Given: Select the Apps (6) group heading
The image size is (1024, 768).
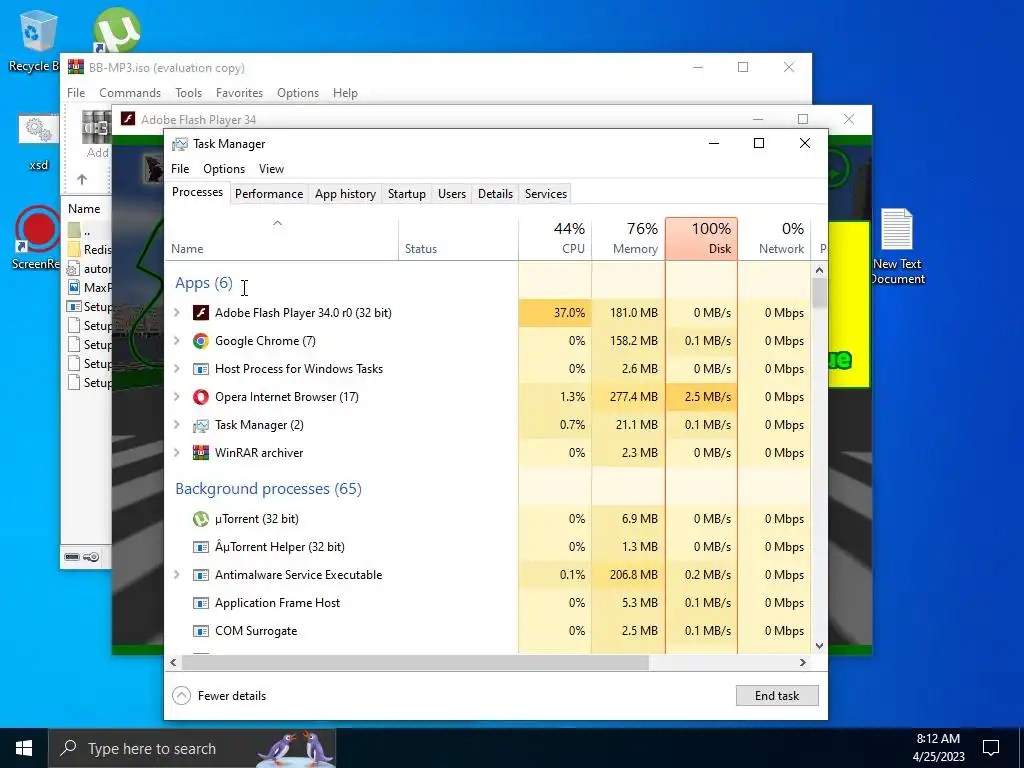Looking at the screenshot, I should 204,283.
